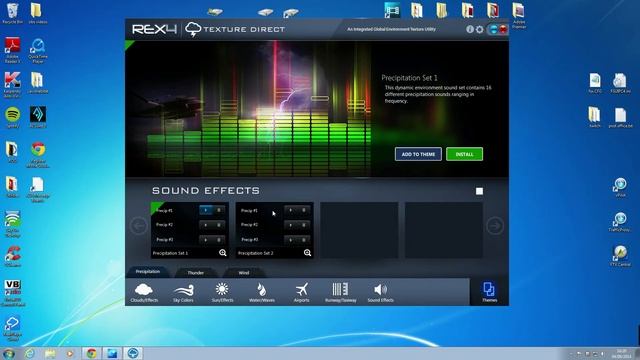Screen dimensions: 640x360
Task: Play Precip #1 in Precipitation Set 2
Action: tap(291, 210)
